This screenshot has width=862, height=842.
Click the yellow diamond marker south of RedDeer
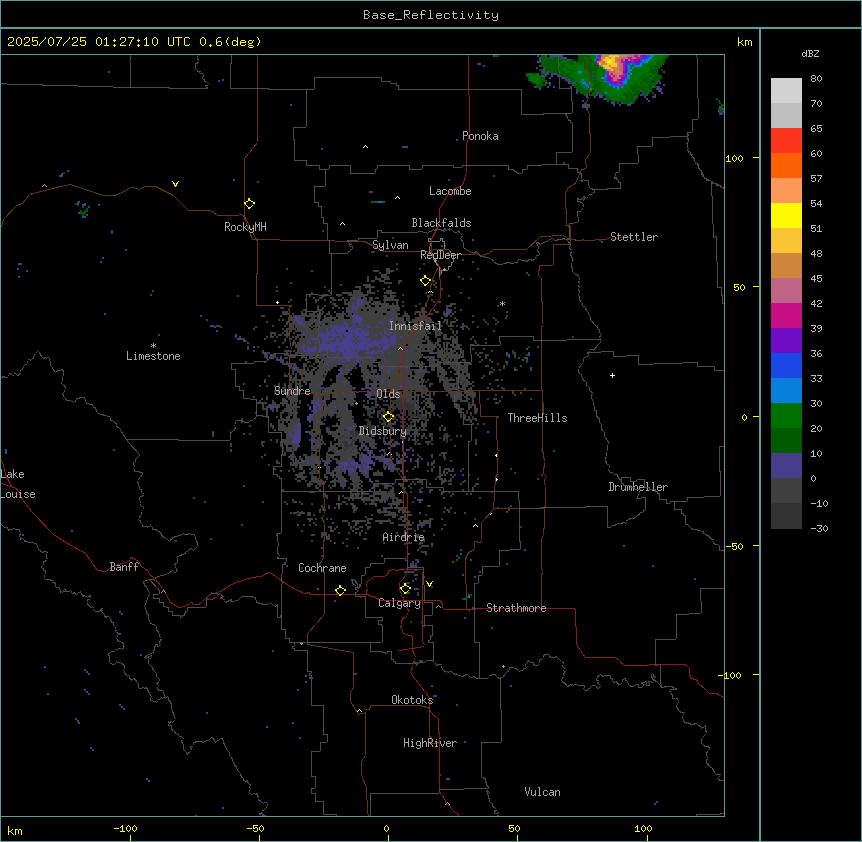[x=425, y=281]
